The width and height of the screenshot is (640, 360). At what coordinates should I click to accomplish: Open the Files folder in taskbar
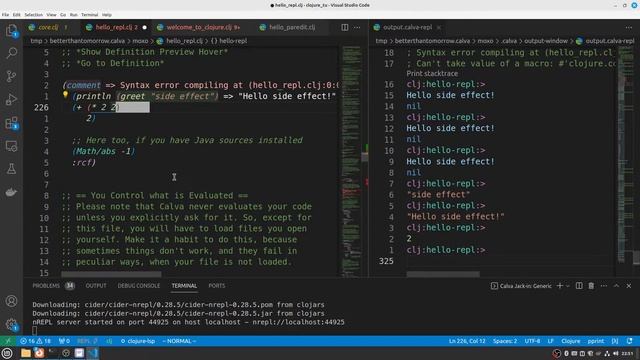[26, 353]
